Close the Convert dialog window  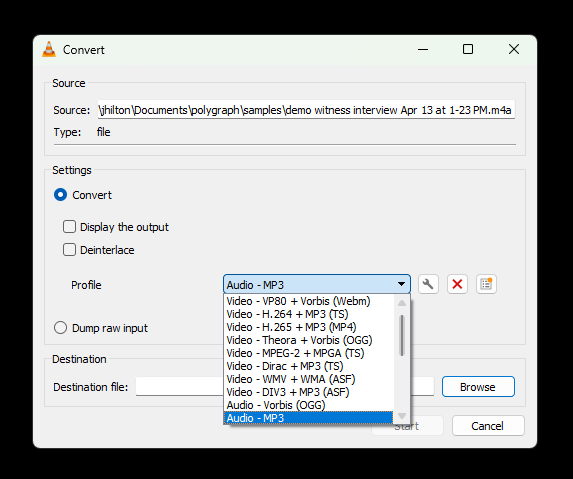pos(514,49)
